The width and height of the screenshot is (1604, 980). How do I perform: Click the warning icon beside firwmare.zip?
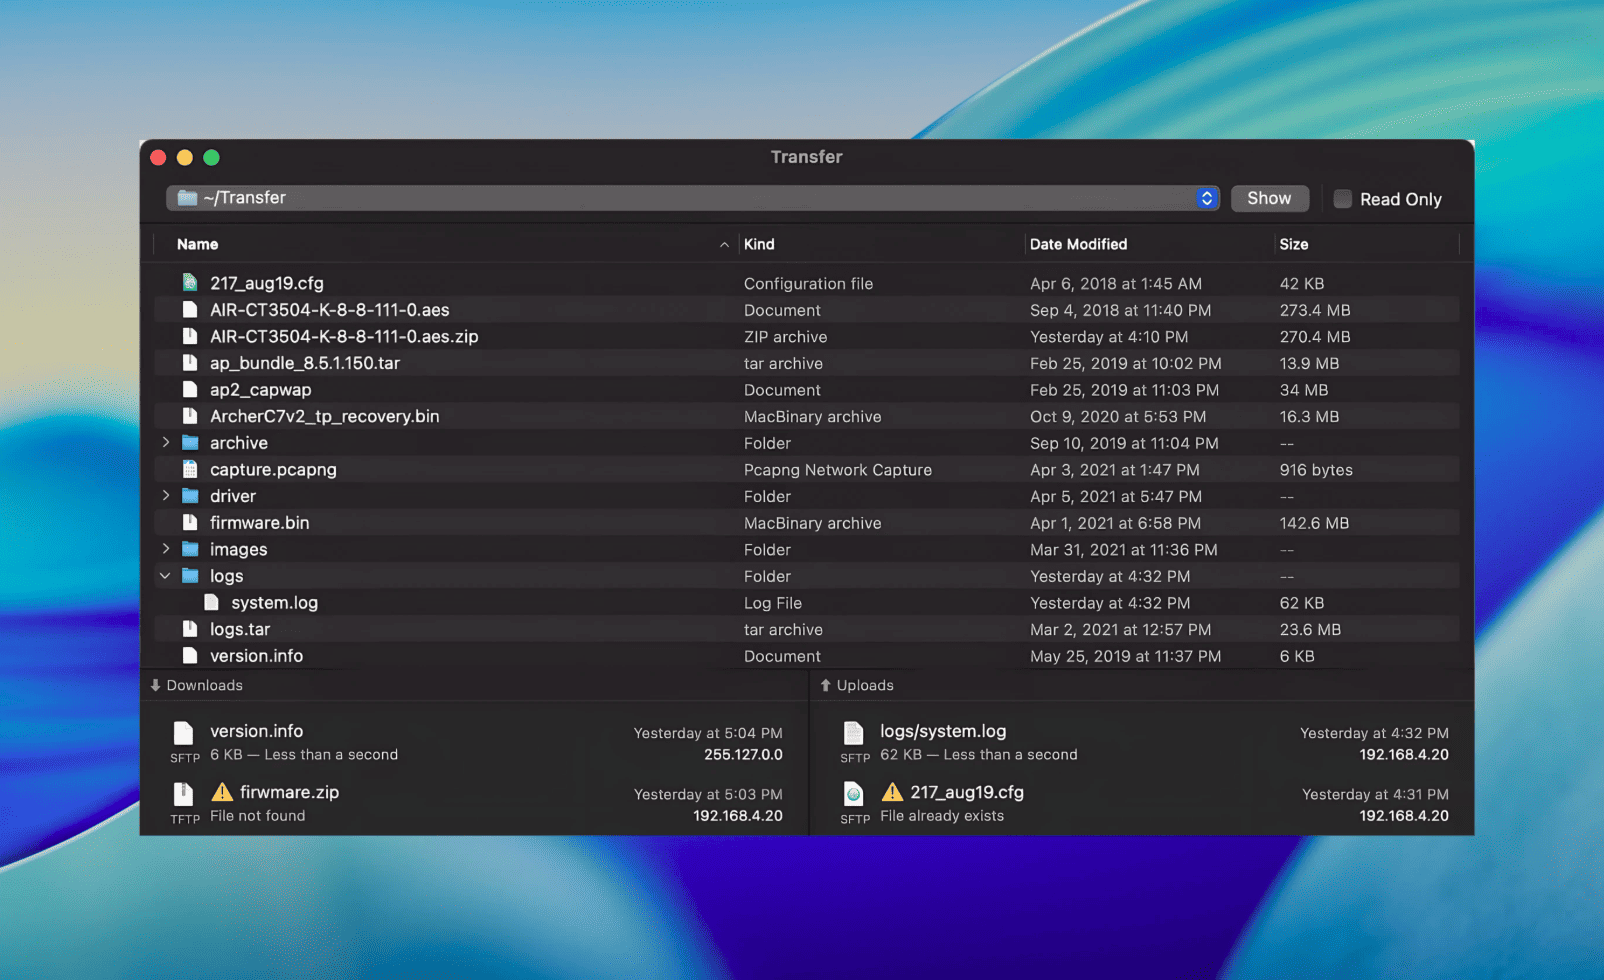222,792
